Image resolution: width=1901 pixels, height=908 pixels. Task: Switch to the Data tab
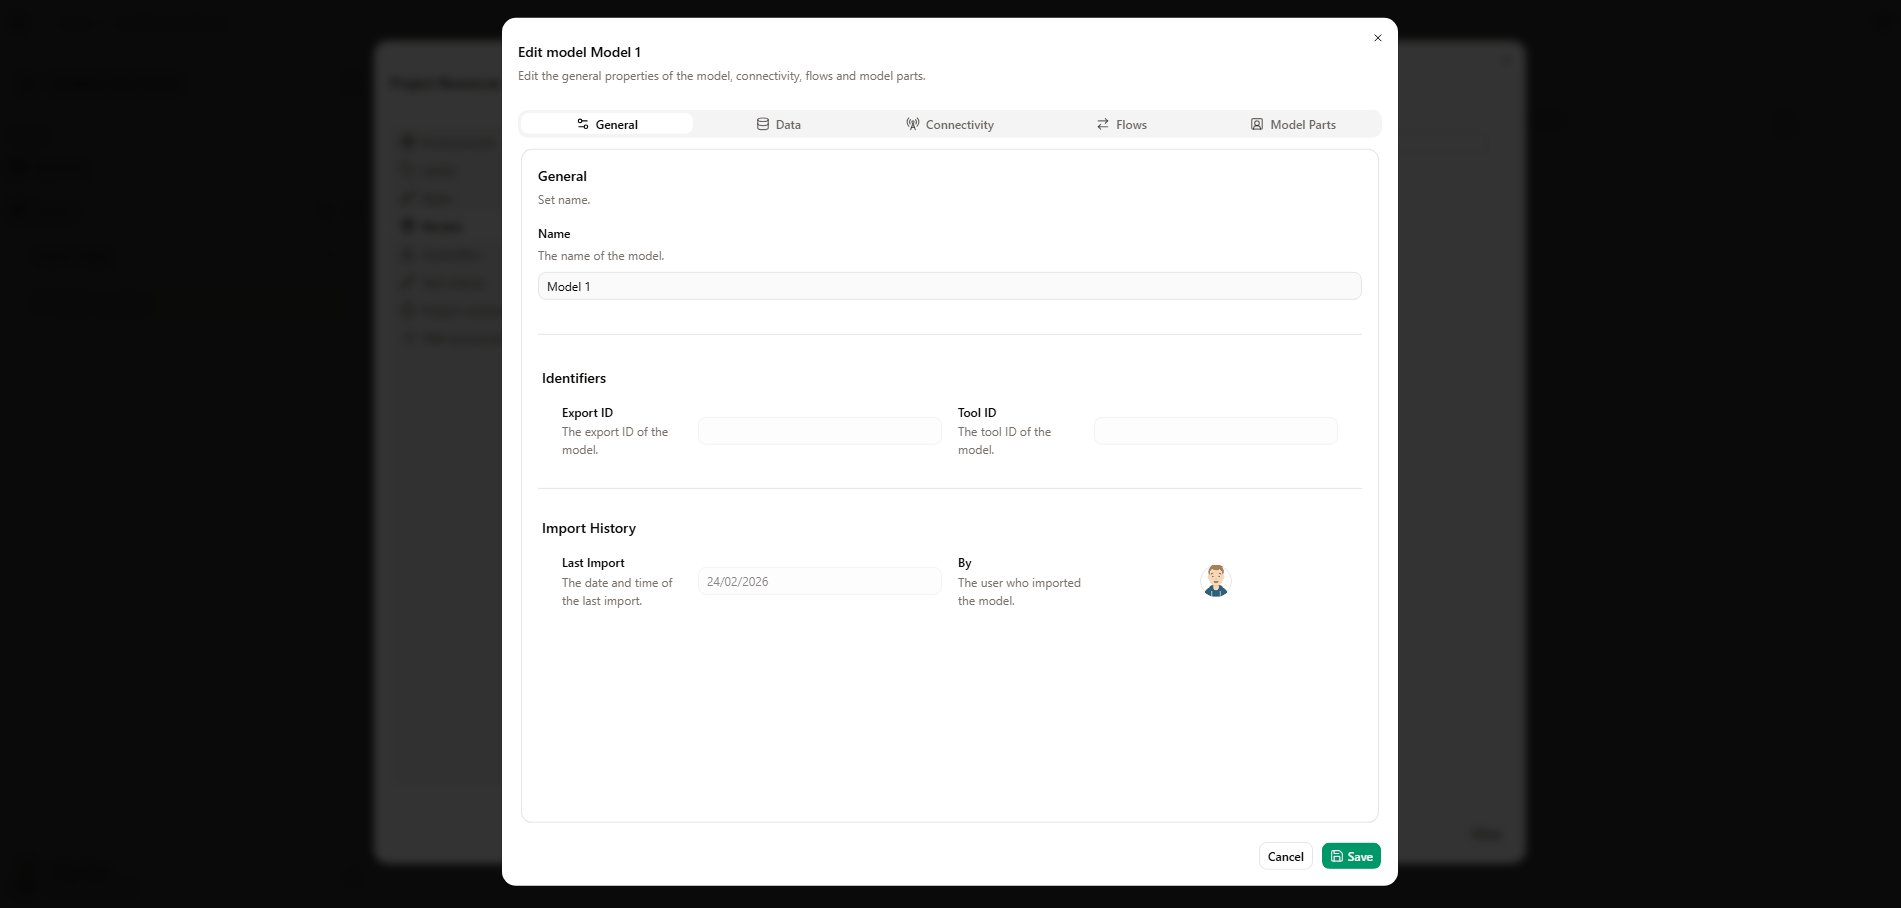coord(779,124)
